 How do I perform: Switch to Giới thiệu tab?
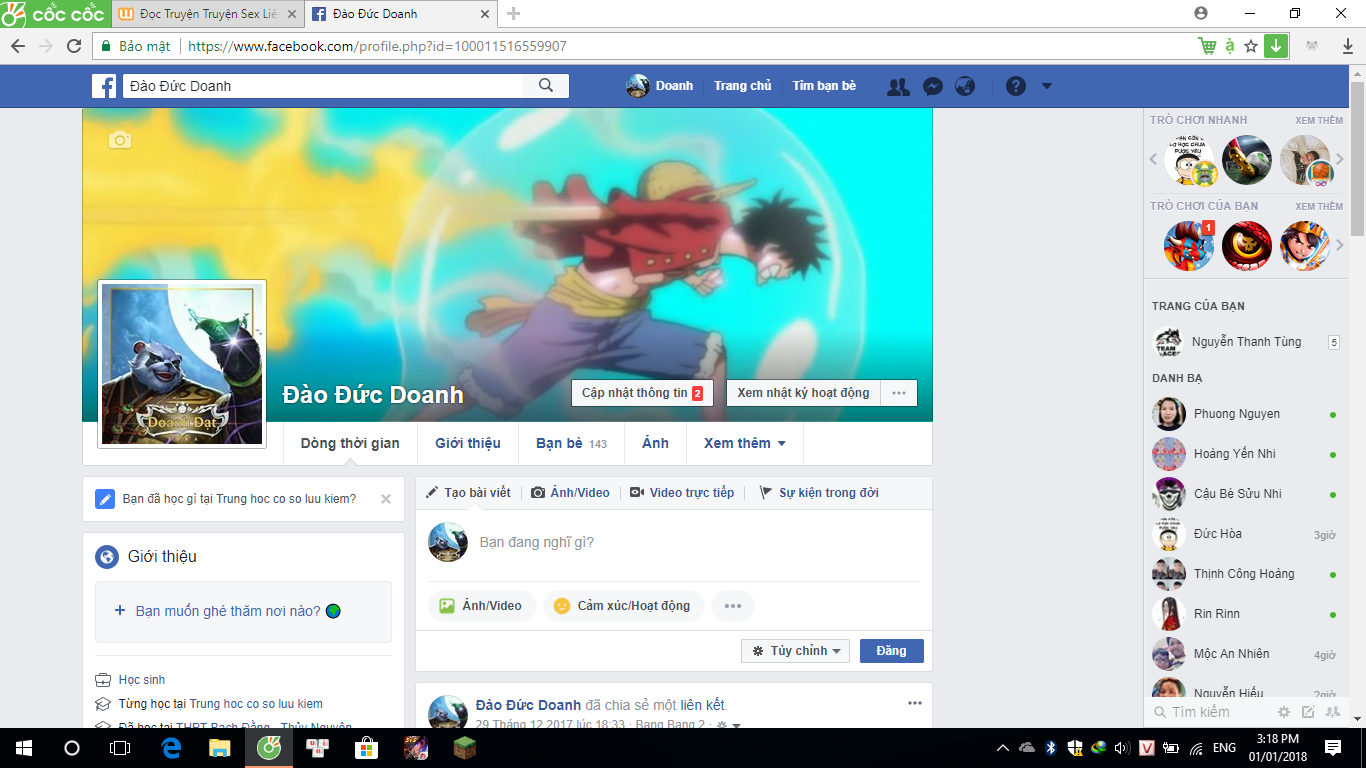pyautogui.click(x=468, y=443)
